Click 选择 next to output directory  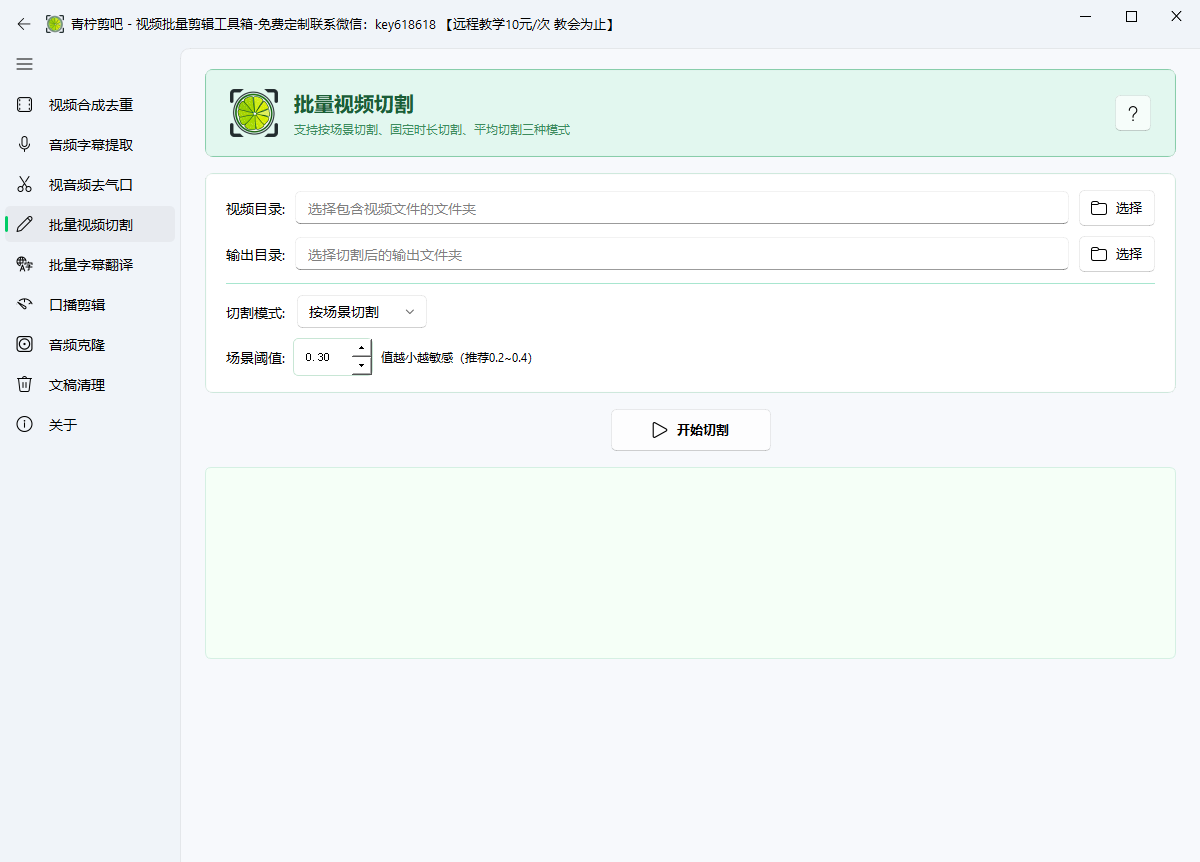click(x=1116, y=254)
